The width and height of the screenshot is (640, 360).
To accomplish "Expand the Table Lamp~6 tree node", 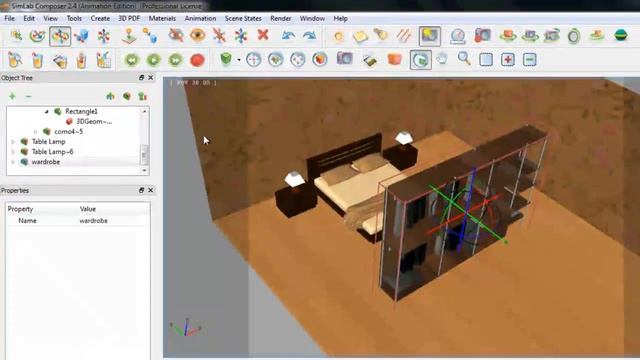I will [13, 152].
